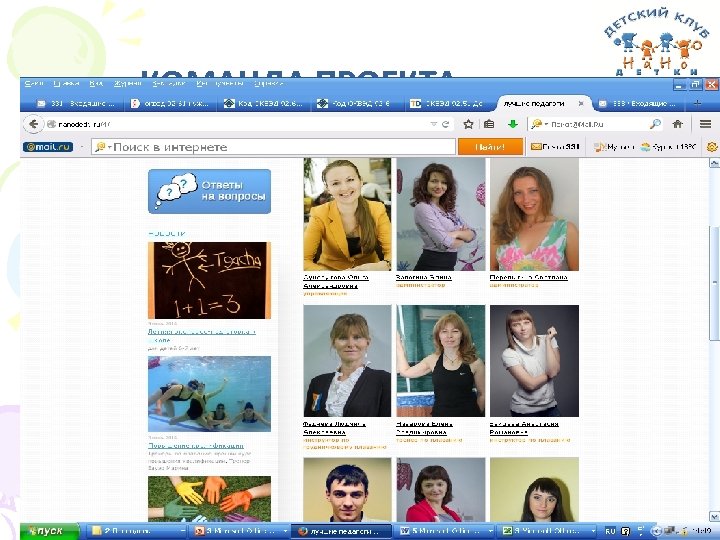
Task: Go to the home page icon
Action: (x=677, y=124)
